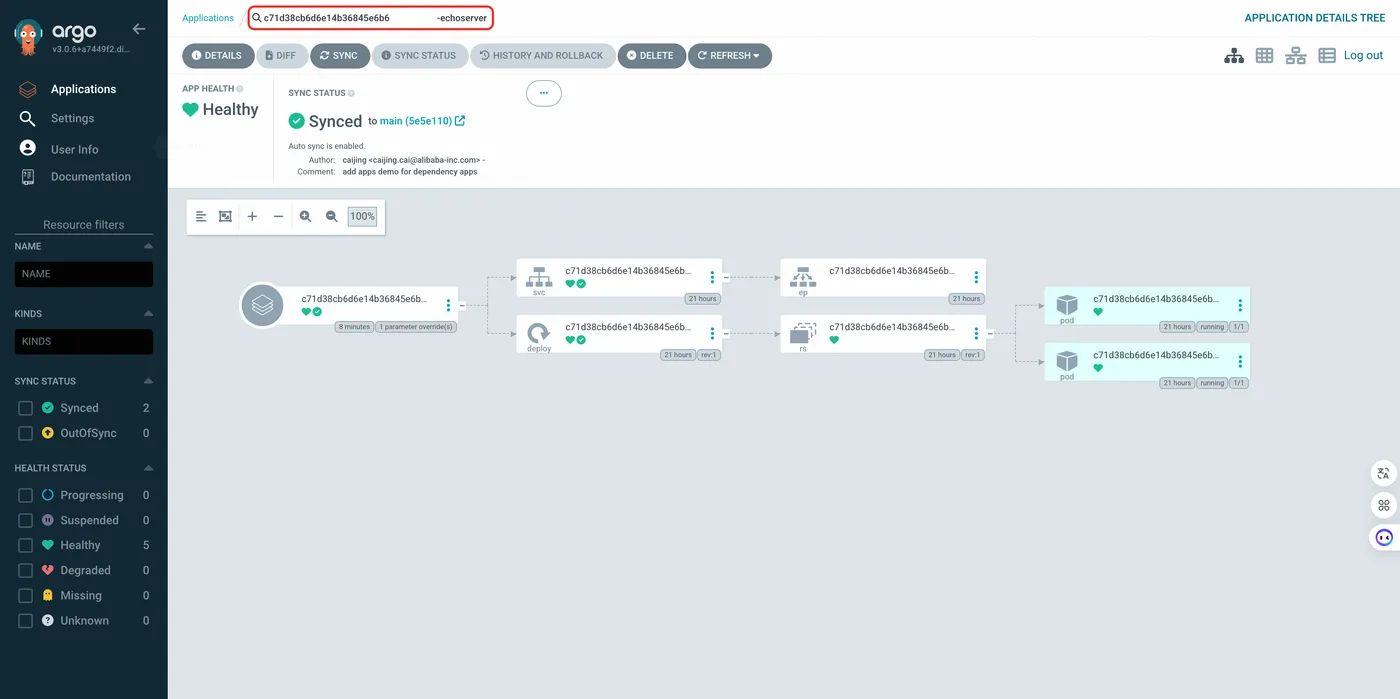Click the compact layout toolbar icon
The image size is (1400, 699).
pos(200,216)
